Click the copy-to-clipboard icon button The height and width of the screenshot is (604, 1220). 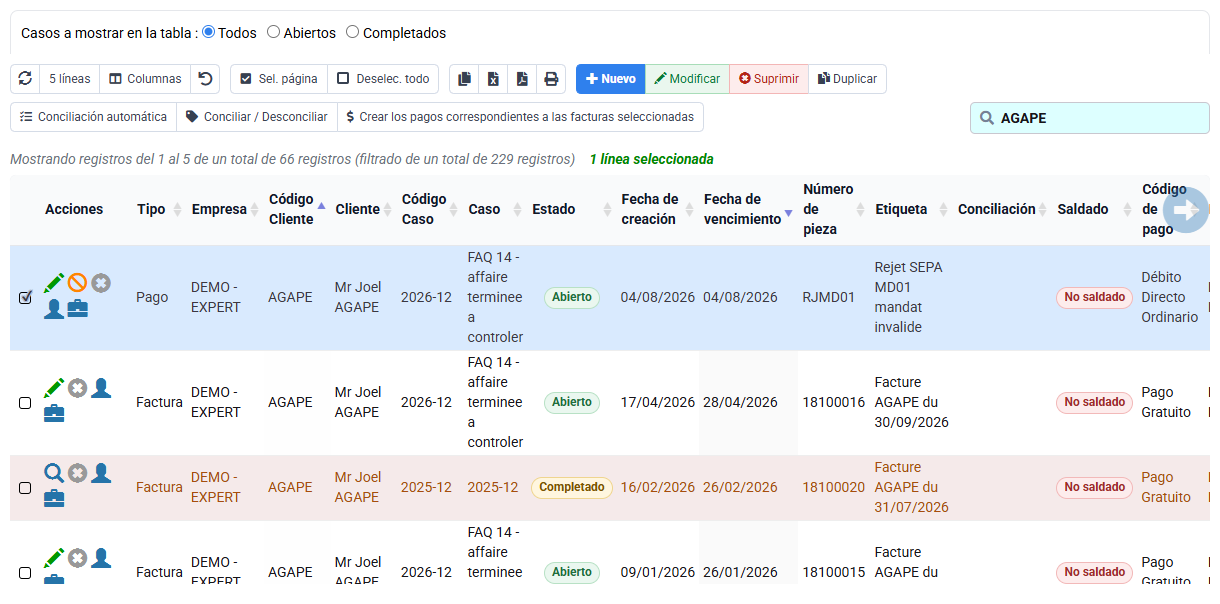(x=464, y=79)
